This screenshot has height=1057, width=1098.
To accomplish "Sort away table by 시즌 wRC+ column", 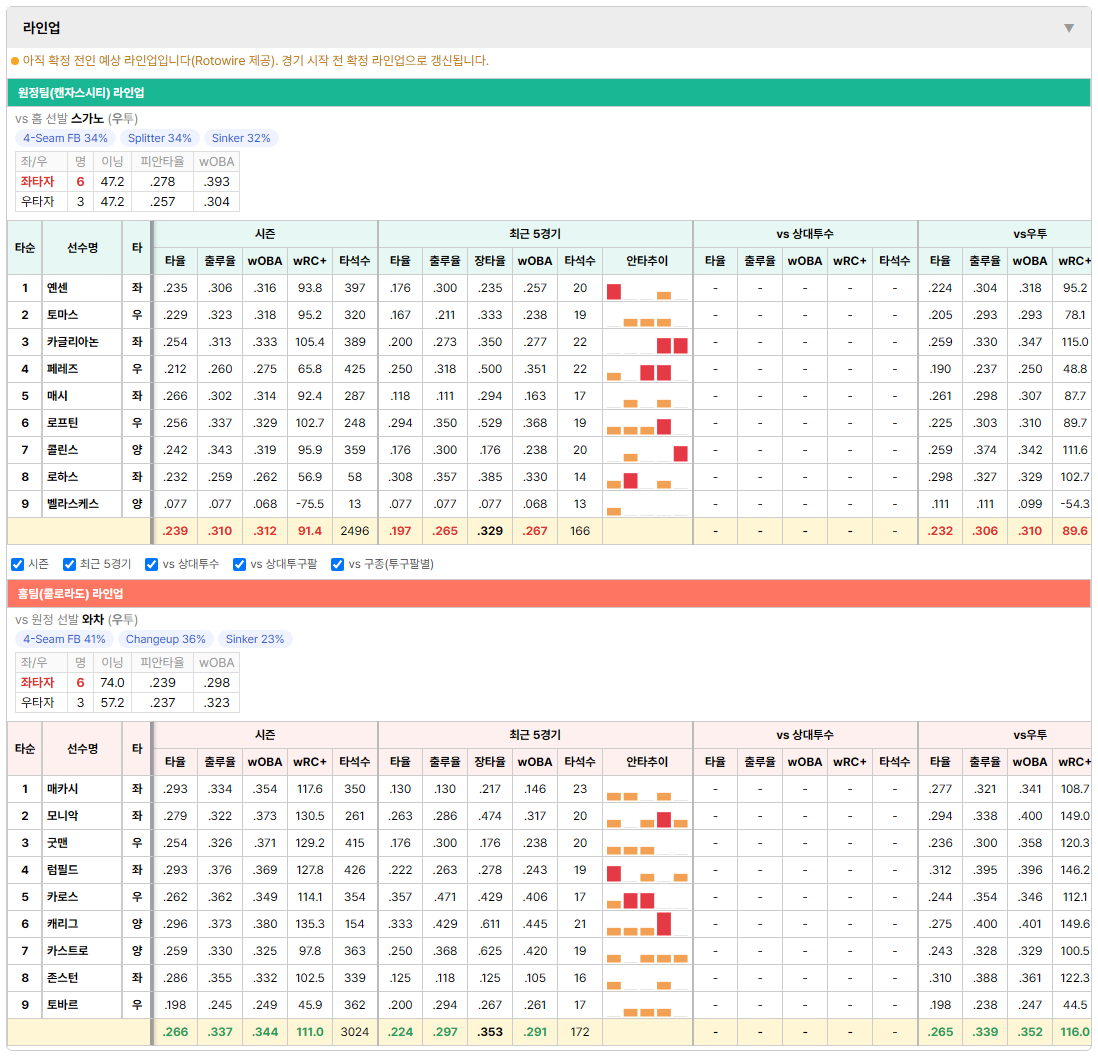I will 310,261.
